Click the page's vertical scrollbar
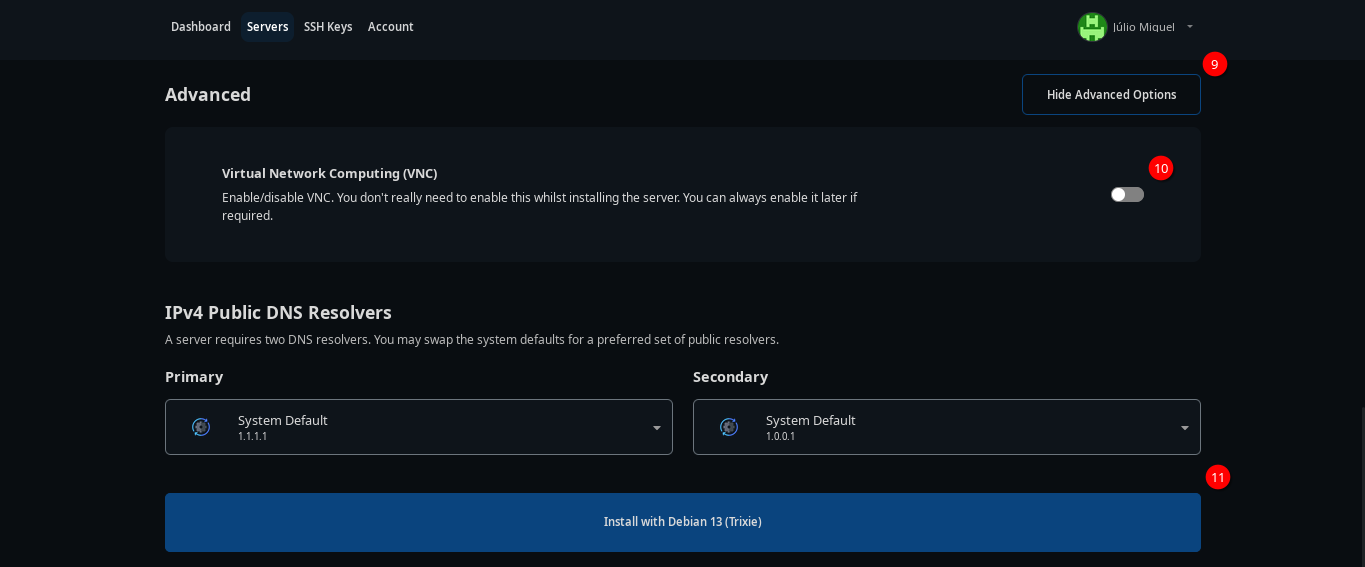This screenshot has height=567, width=1365. click(1361, 480)
